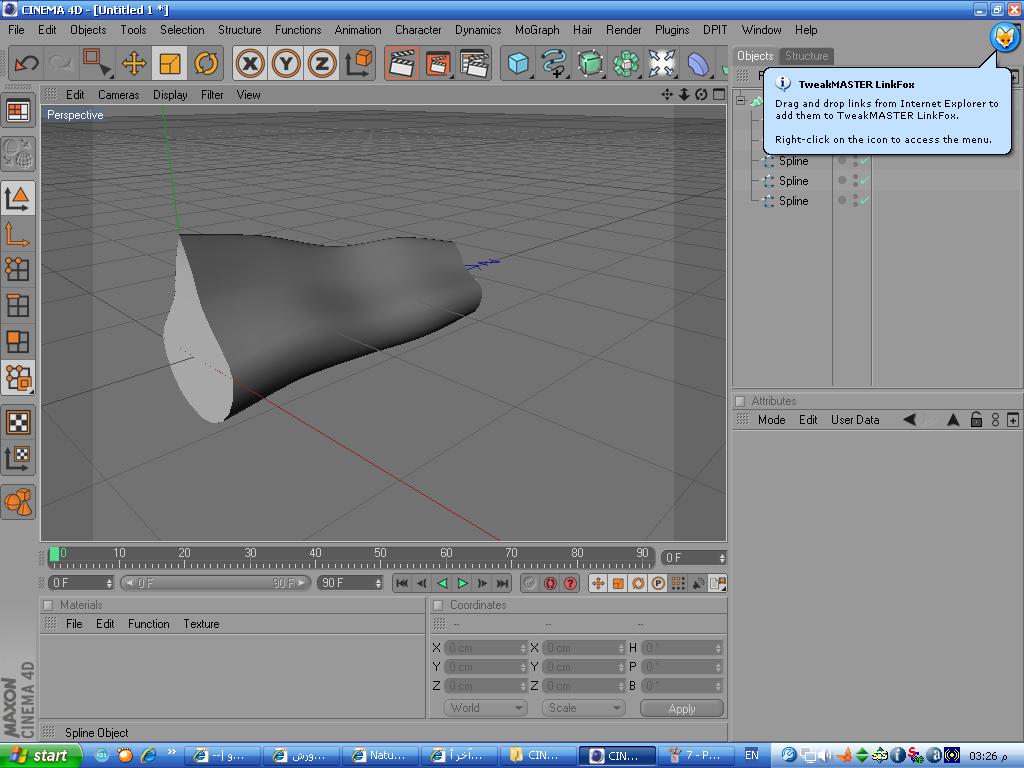Select Object Axis tool in left palette

(x=18, y=233)
